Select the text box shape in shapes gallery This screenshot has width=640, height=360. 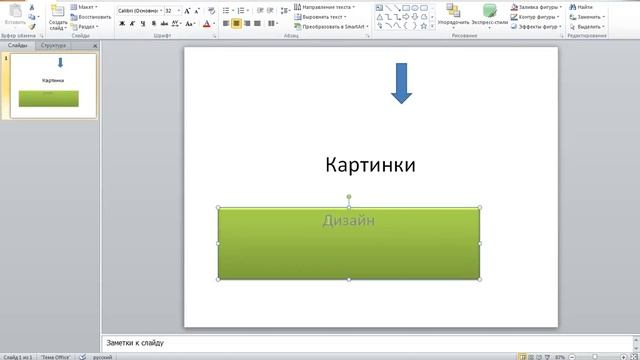click(379, 8)
